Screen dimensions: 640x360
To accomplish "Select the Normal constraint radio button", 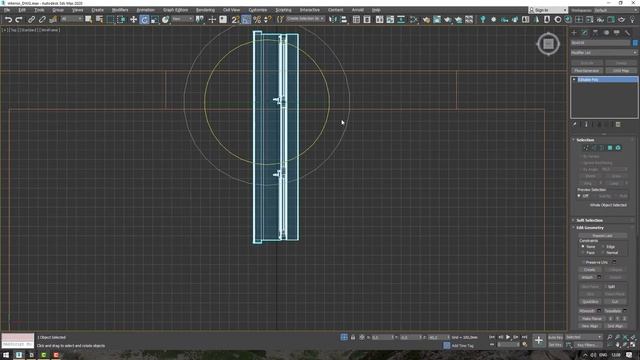I will [x=603, y=253].
